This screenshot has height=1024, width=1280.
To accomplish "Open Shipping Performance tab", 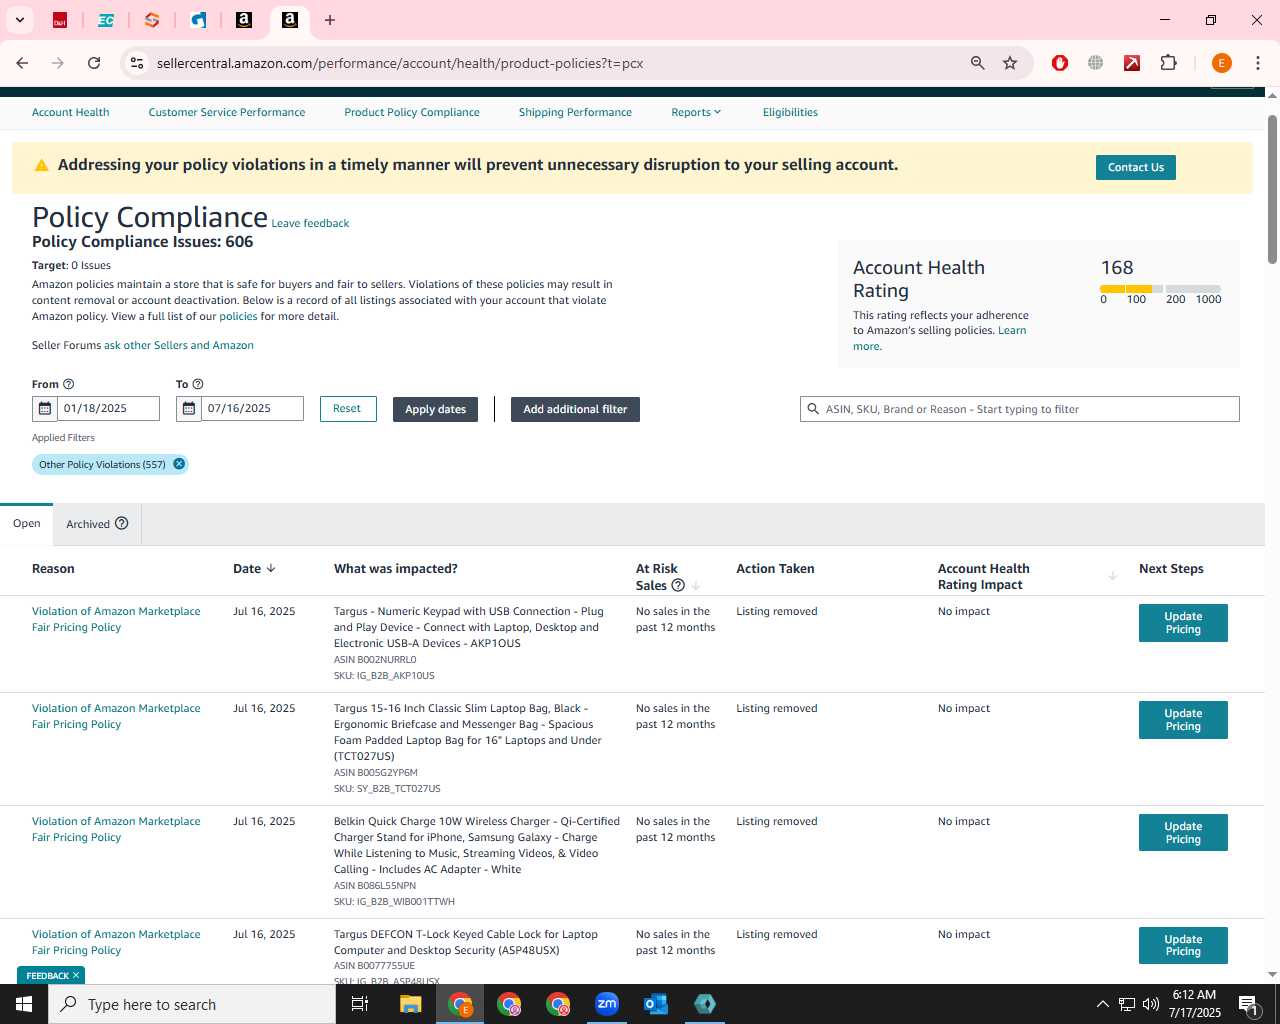I will coord(575,112).
